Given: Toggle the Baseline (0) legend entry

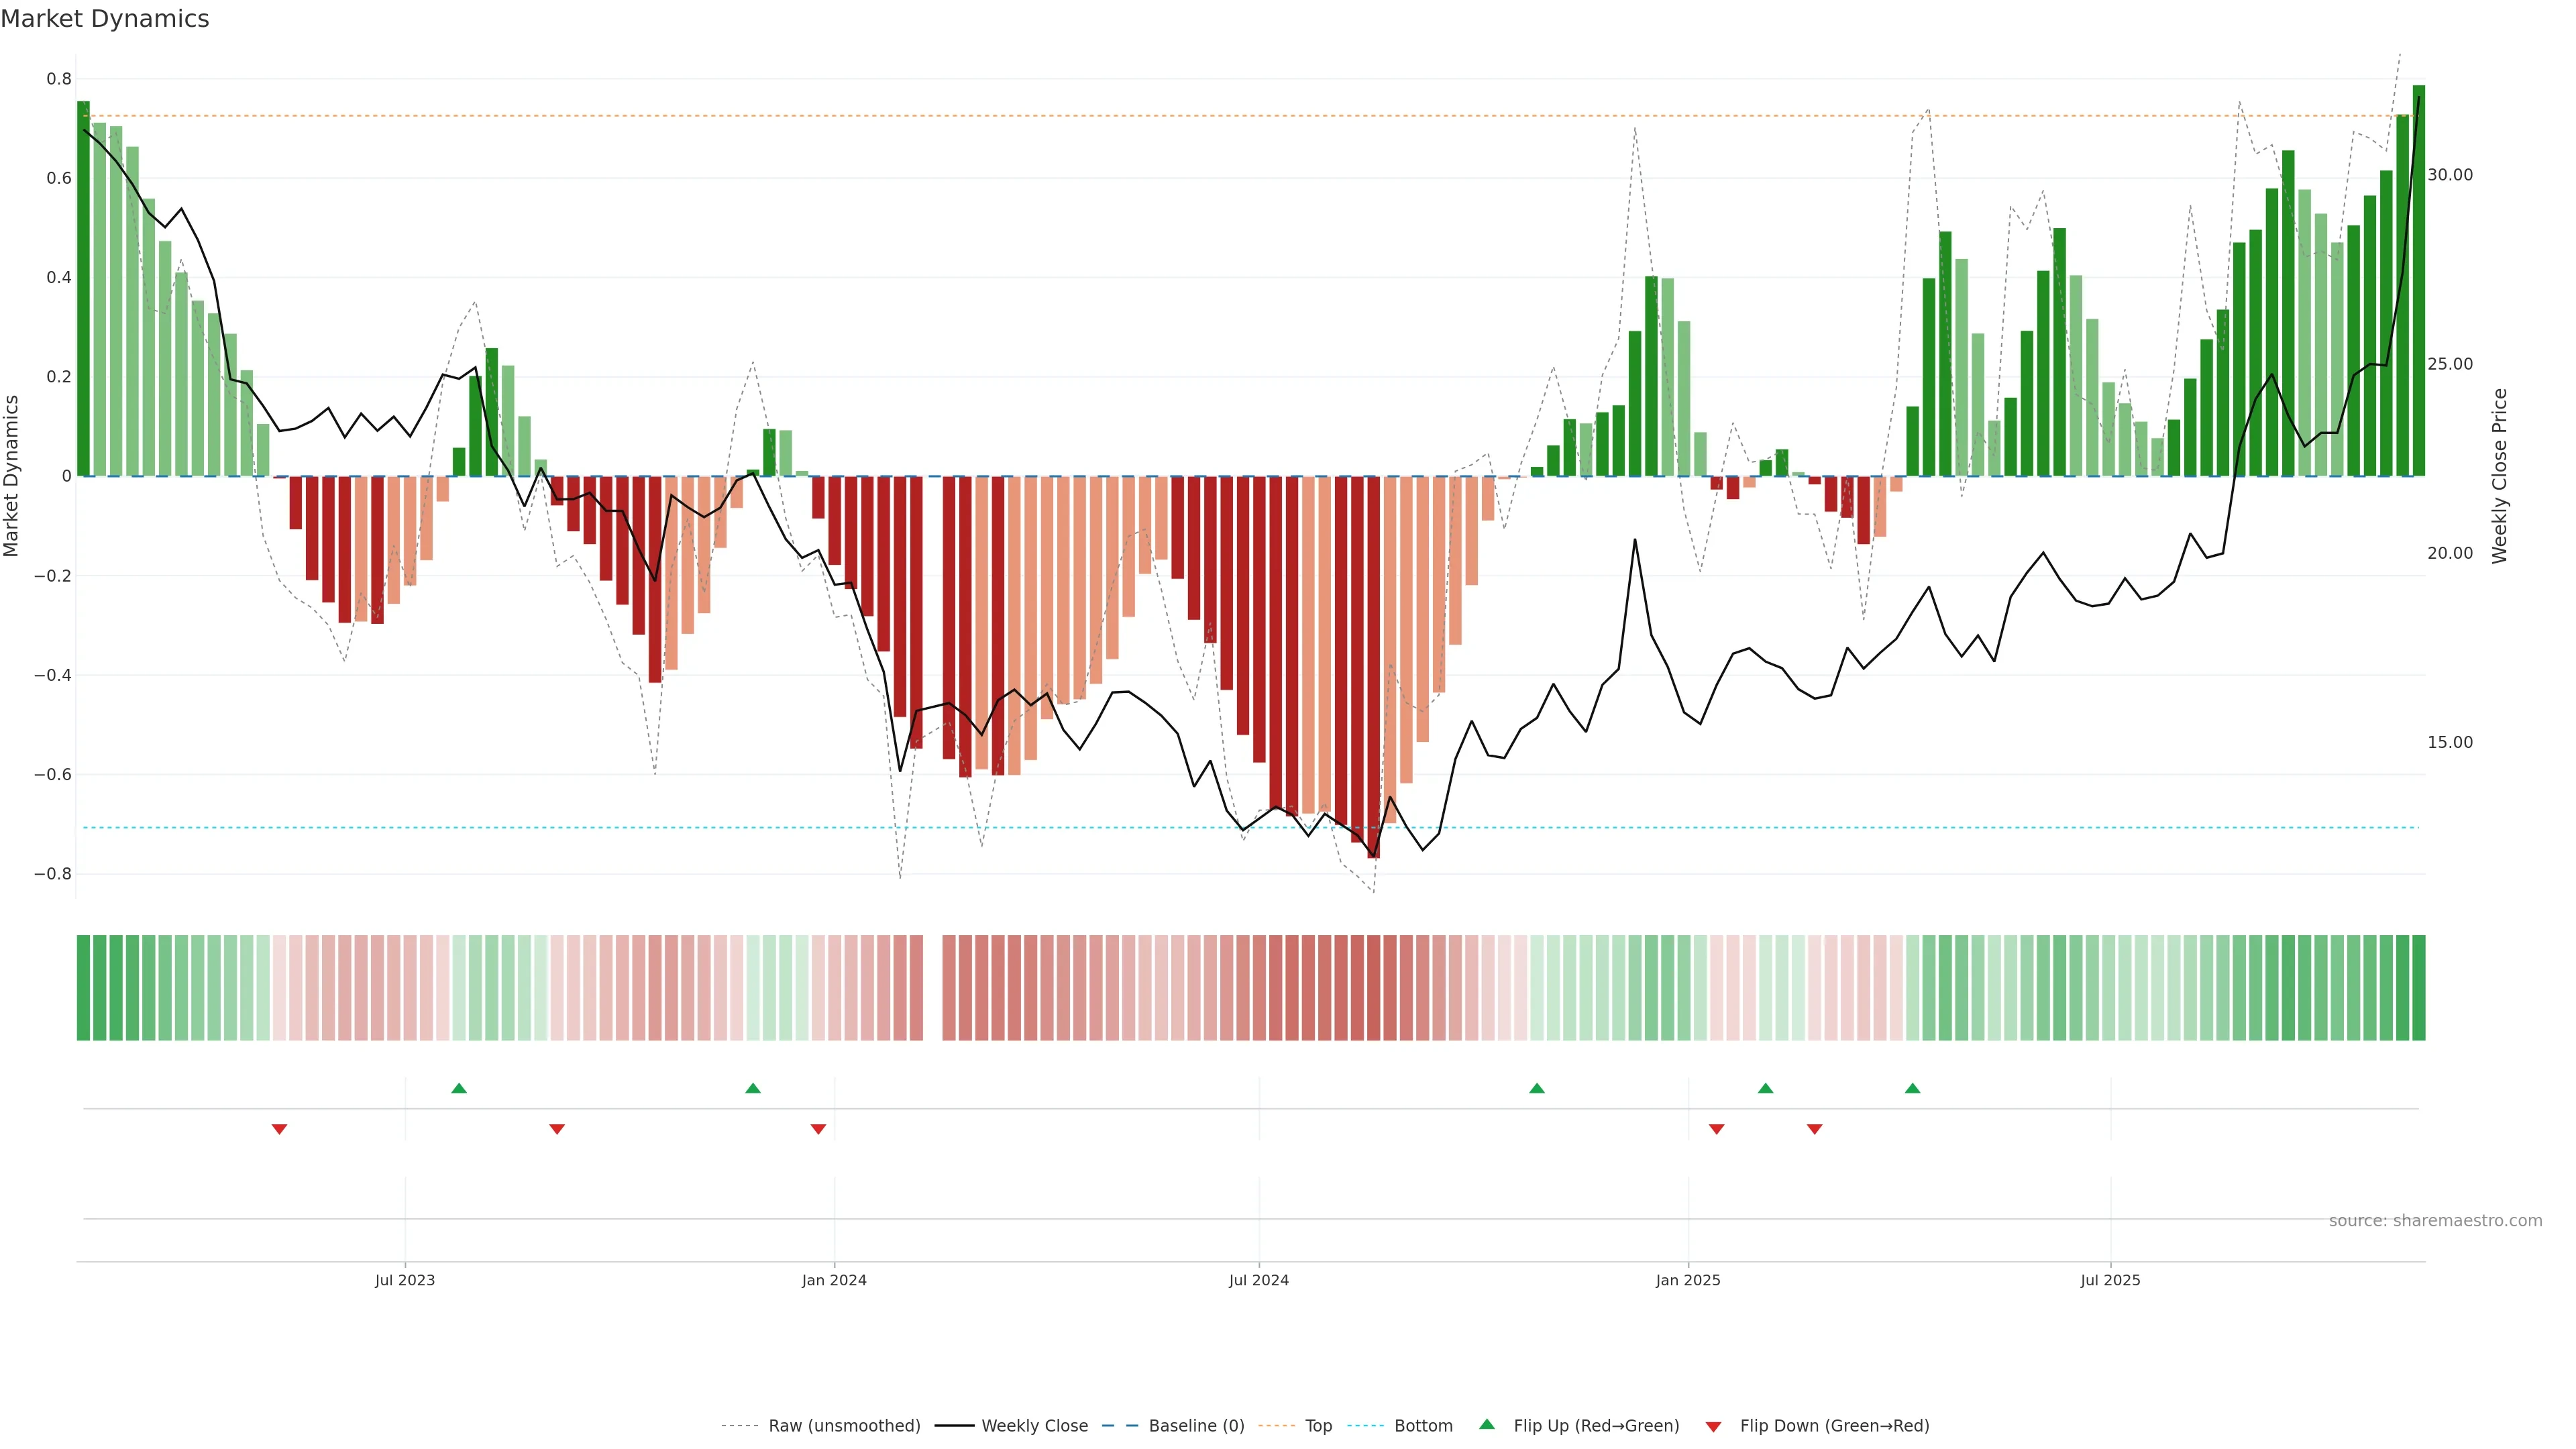Looking at the screenshot, I should pyautogui.click(x=1196, y=1425).
